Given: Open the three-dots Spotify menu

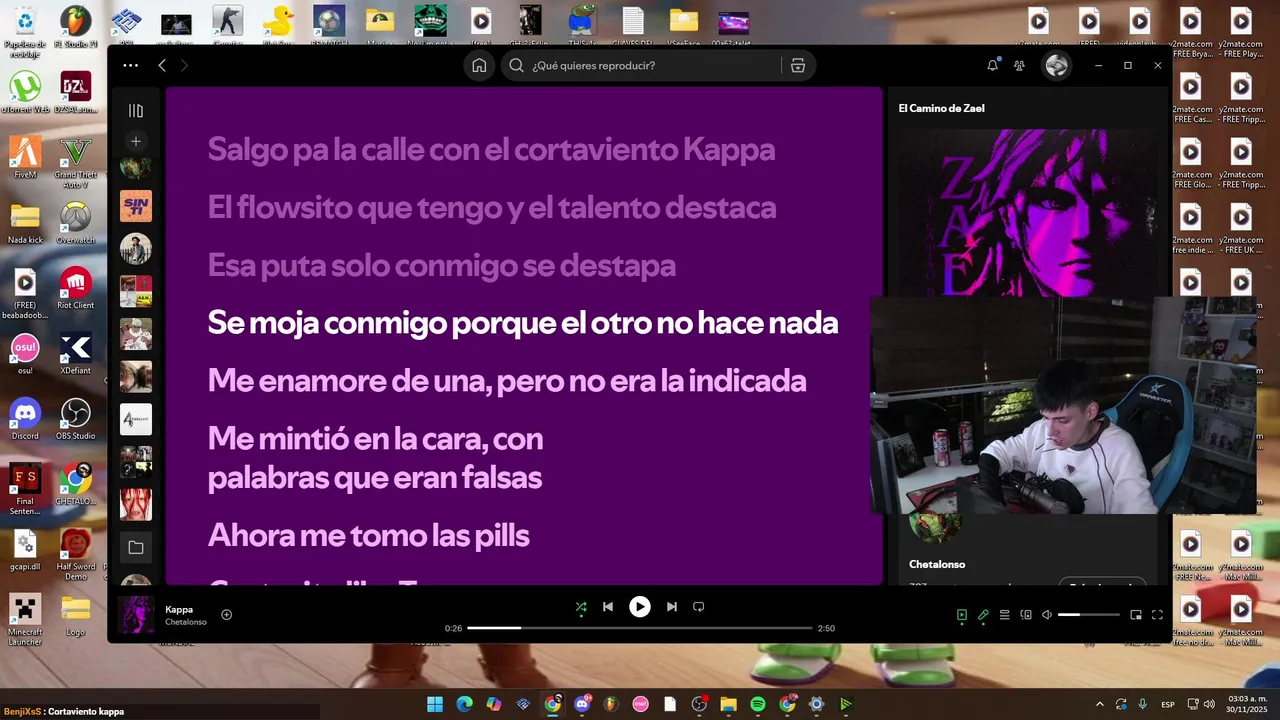Looking at the screenshot, I should pyautogui.click(x=131, y=65).
